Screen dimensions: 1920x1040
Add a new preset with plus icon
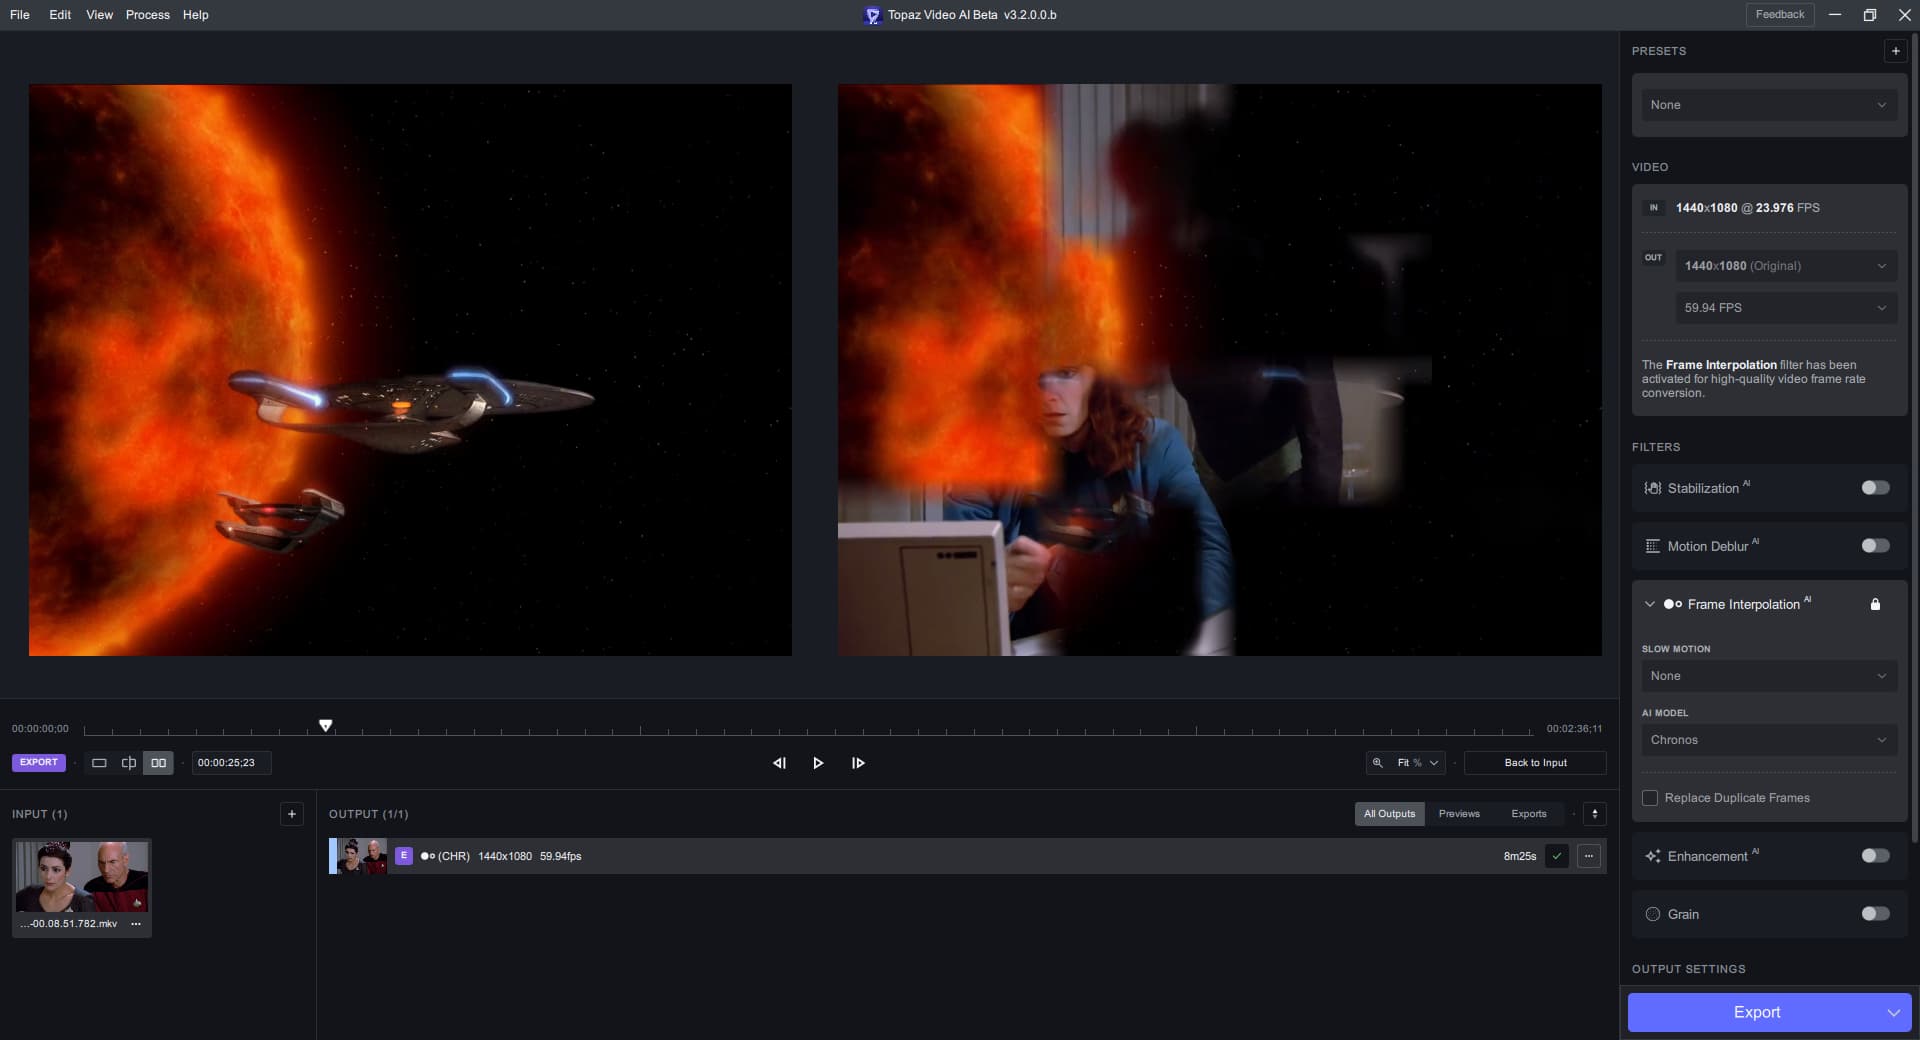click(x=1895, y=51)
